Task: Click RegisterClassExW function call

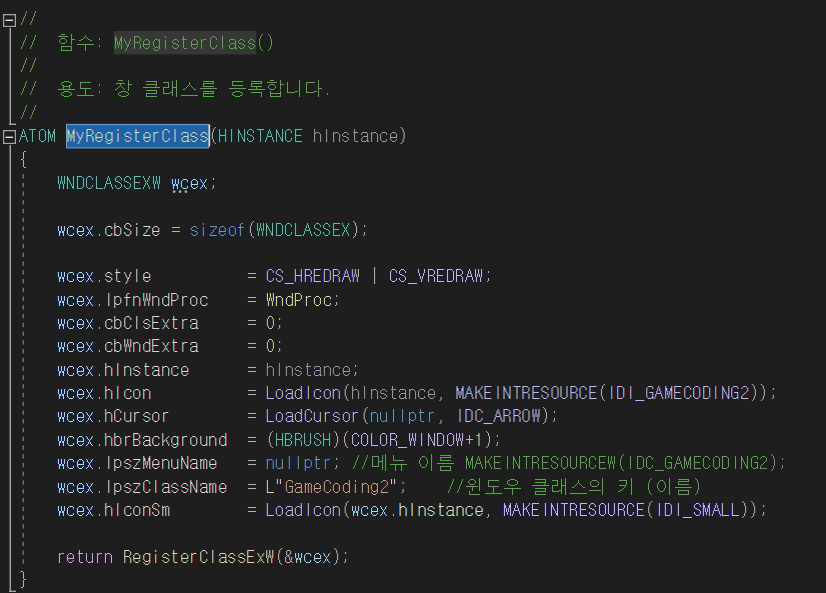Action: pyautogui.click(x=199, y=557)
